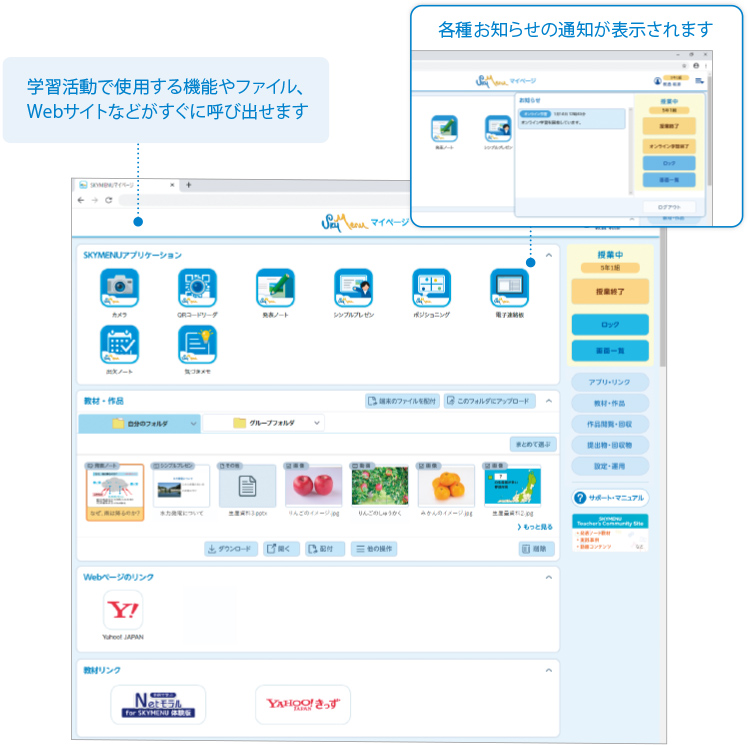Click the SkyMenu マイページ logo in main window
The image size is (750, 745).
pos(365,222)
